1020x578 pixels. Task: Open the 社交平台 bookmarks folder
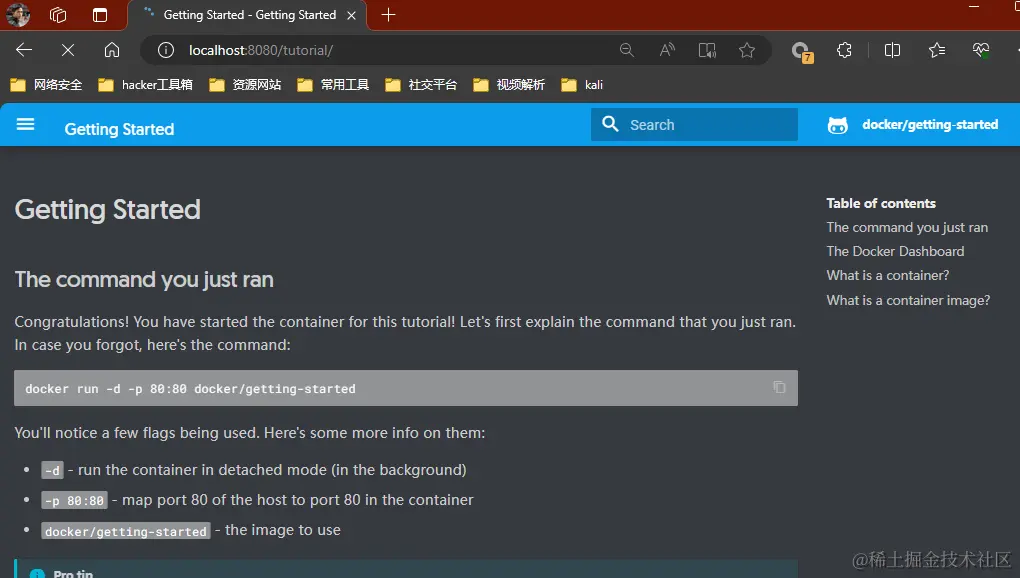coord(421,85)
